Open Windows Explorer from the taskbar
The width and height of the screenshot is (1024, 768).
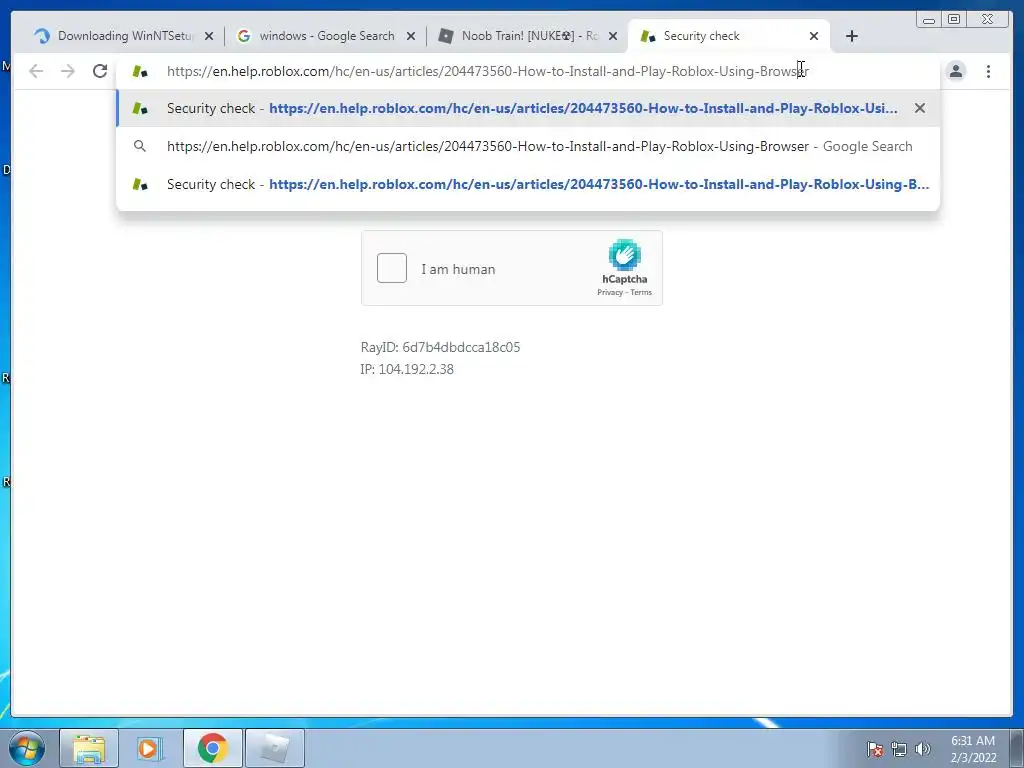[89, 748]
